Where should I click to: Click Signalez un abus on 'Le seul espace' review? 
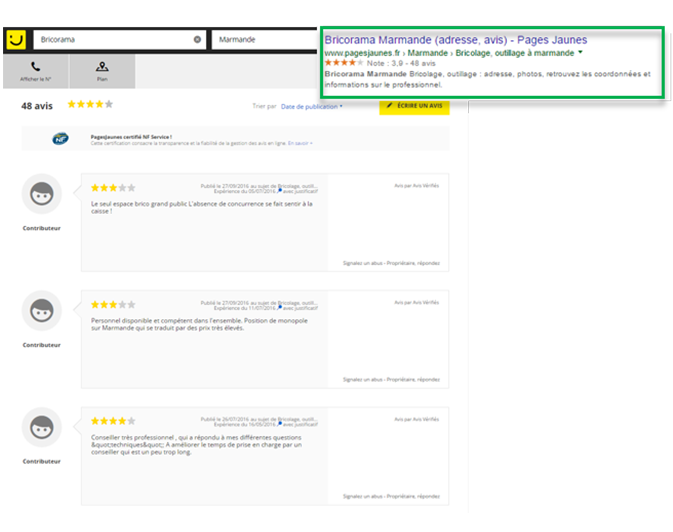click(x=363, y=263)
